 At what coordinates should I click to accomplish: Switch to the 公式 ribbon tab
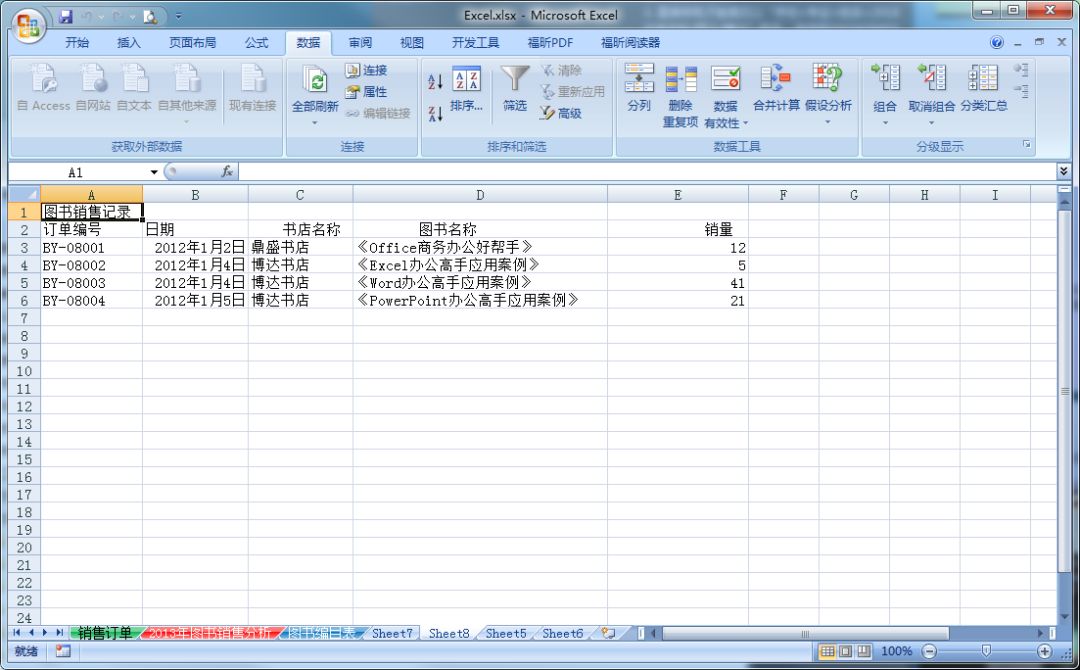tap(256, 43)
